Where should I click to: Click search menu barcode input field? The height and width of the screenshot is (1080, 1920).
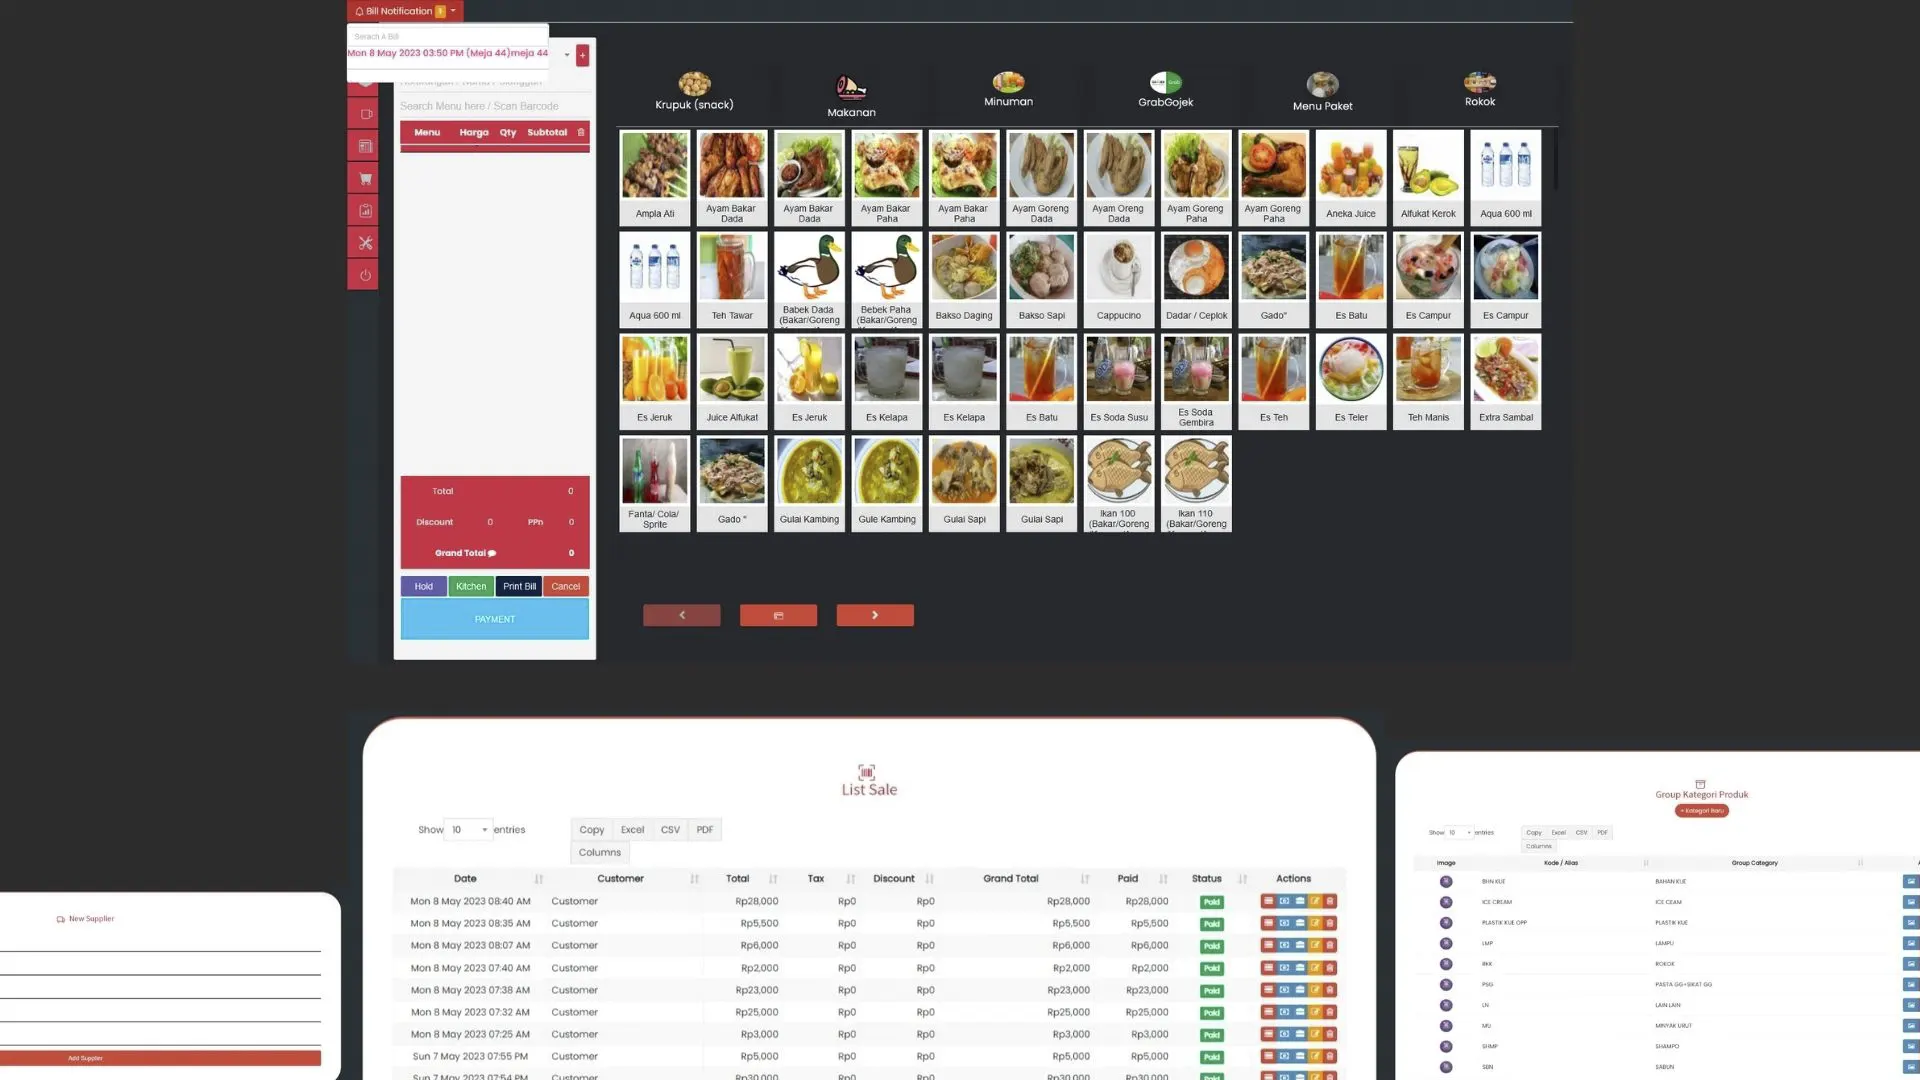click(493, 105)
